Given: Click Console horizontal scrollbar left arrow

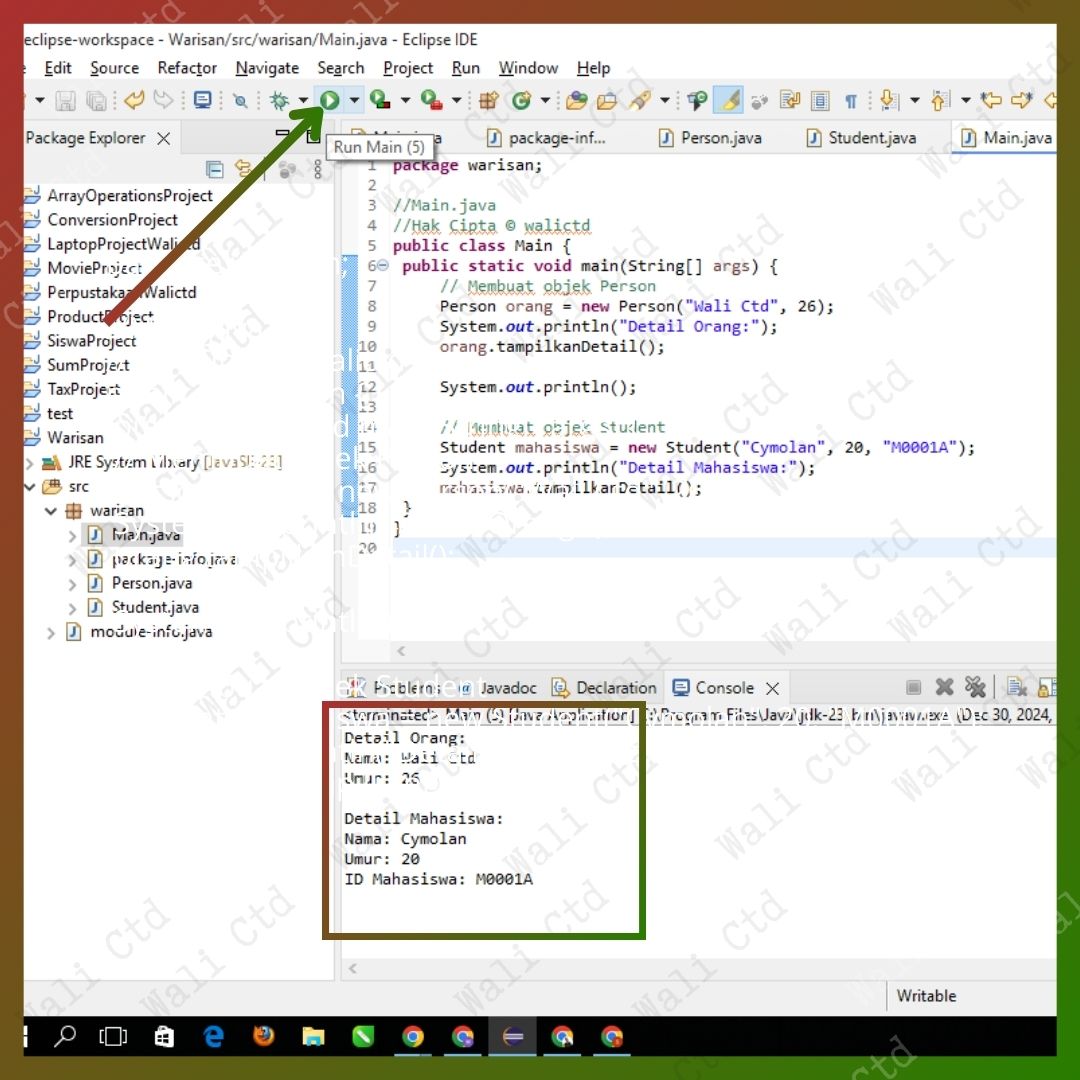Looking at the screenshot, I should point(352,968).
